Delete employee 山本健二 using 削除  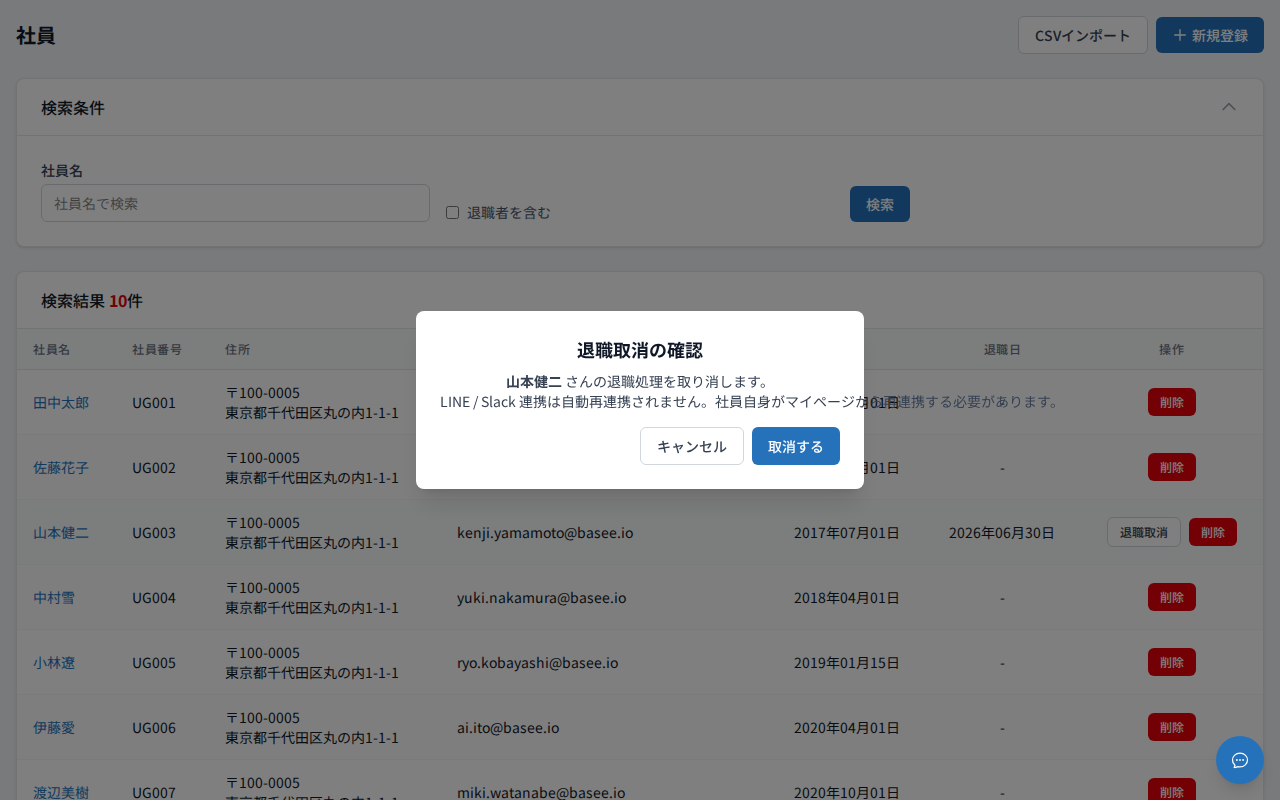1213,532
